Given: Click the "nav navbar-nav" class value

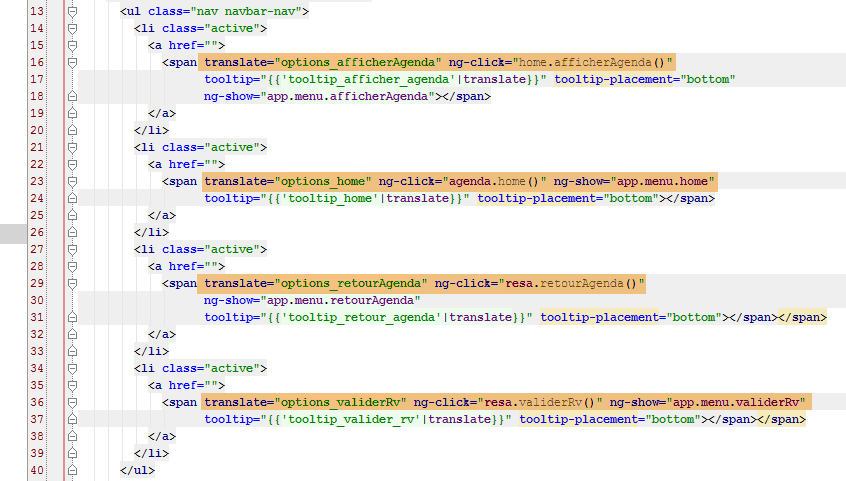Looking at the screenshot, I should 254,11.
